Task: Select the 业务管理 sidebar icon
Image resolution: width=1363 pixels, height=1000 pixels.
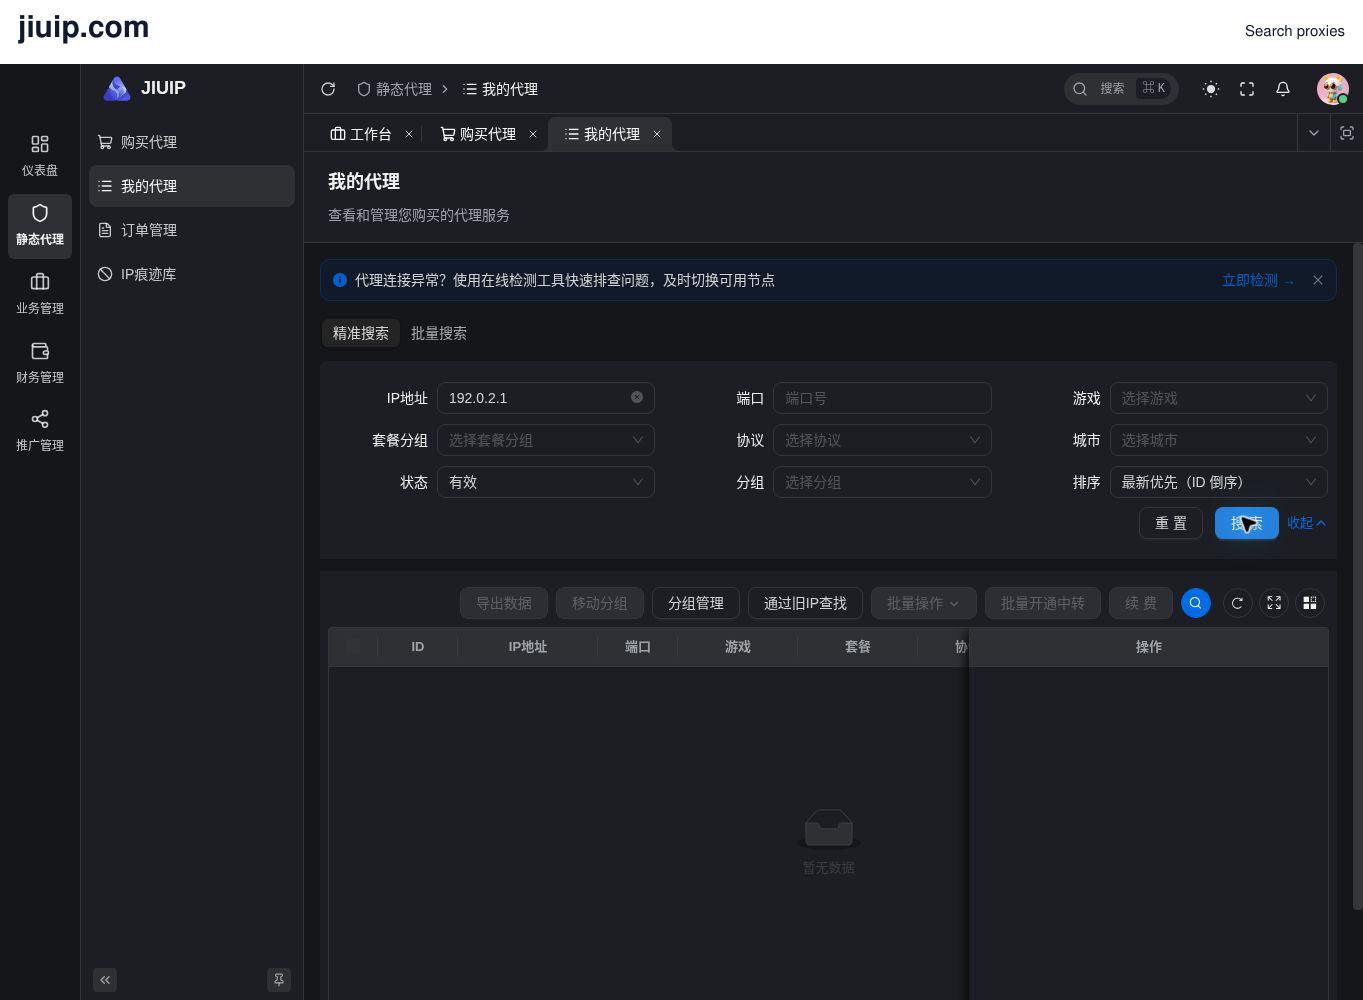Action: pos(40,294)
